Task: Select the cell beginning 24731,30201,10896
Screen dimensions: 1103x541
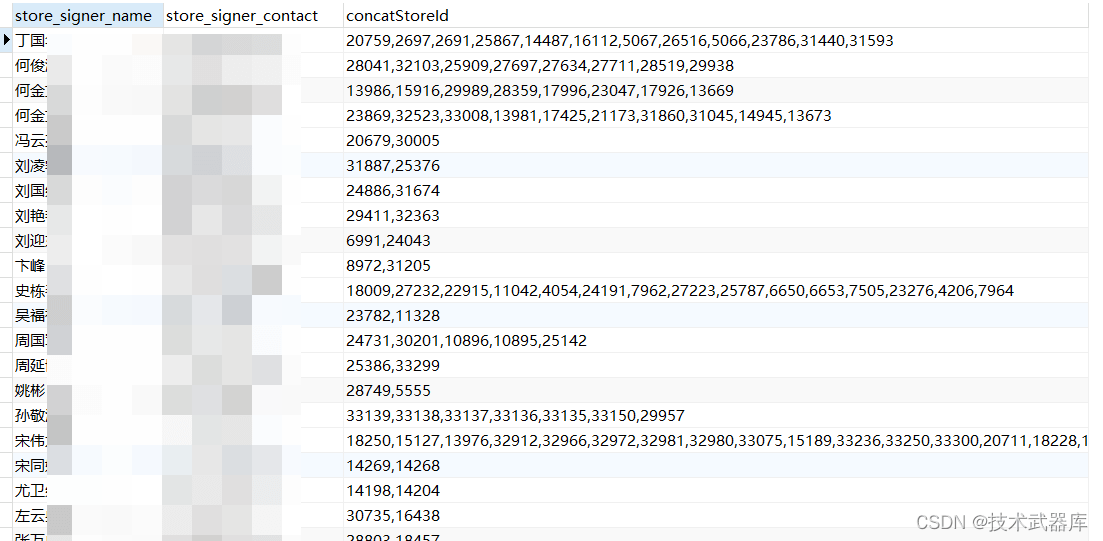Action: [x=716, y=340]
